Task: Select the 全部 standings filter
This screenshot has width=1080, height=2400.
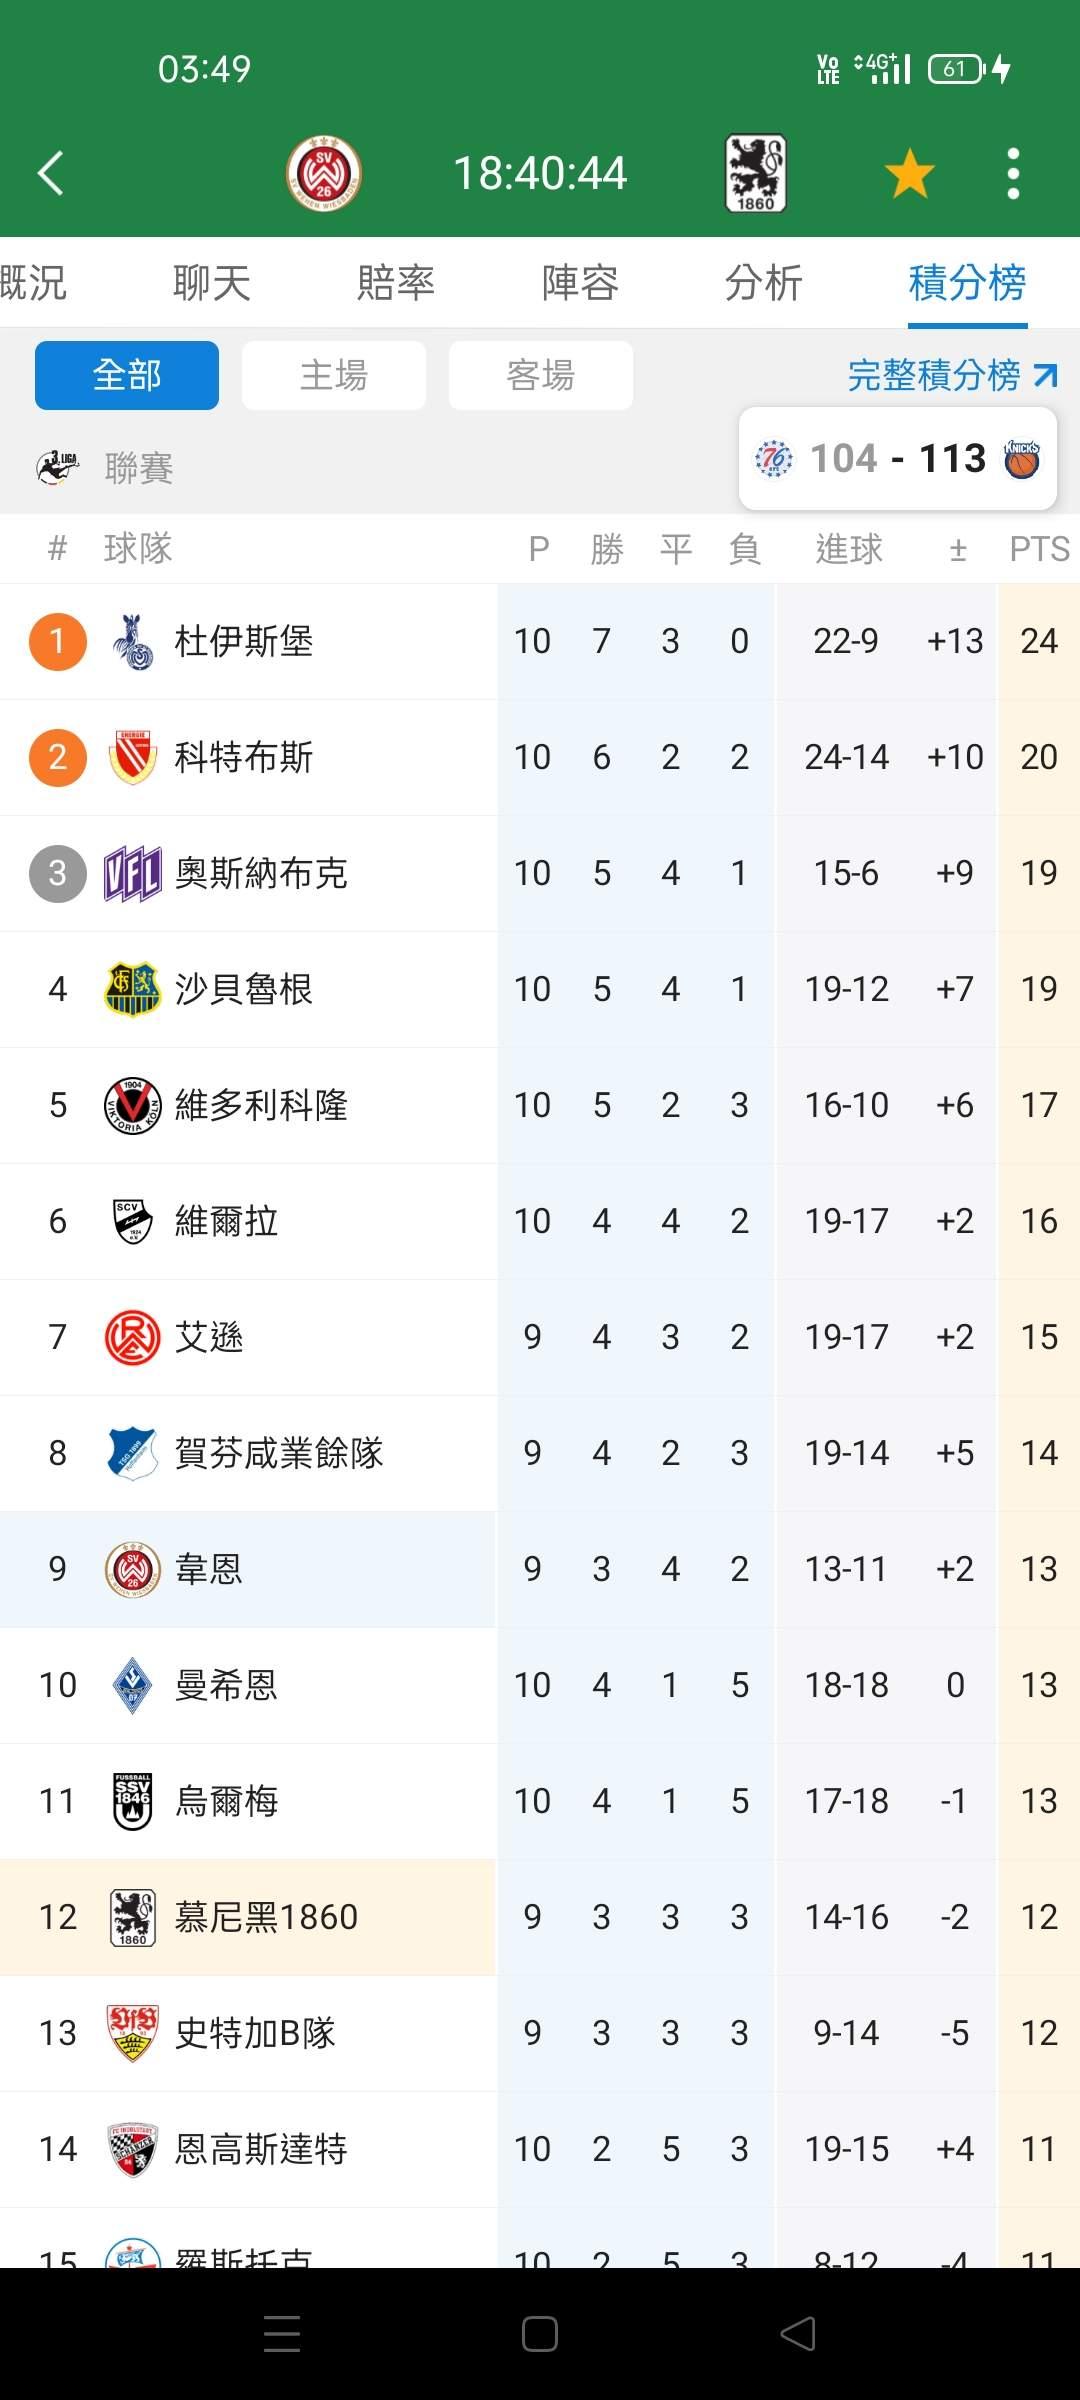Action: click(127, 375)
